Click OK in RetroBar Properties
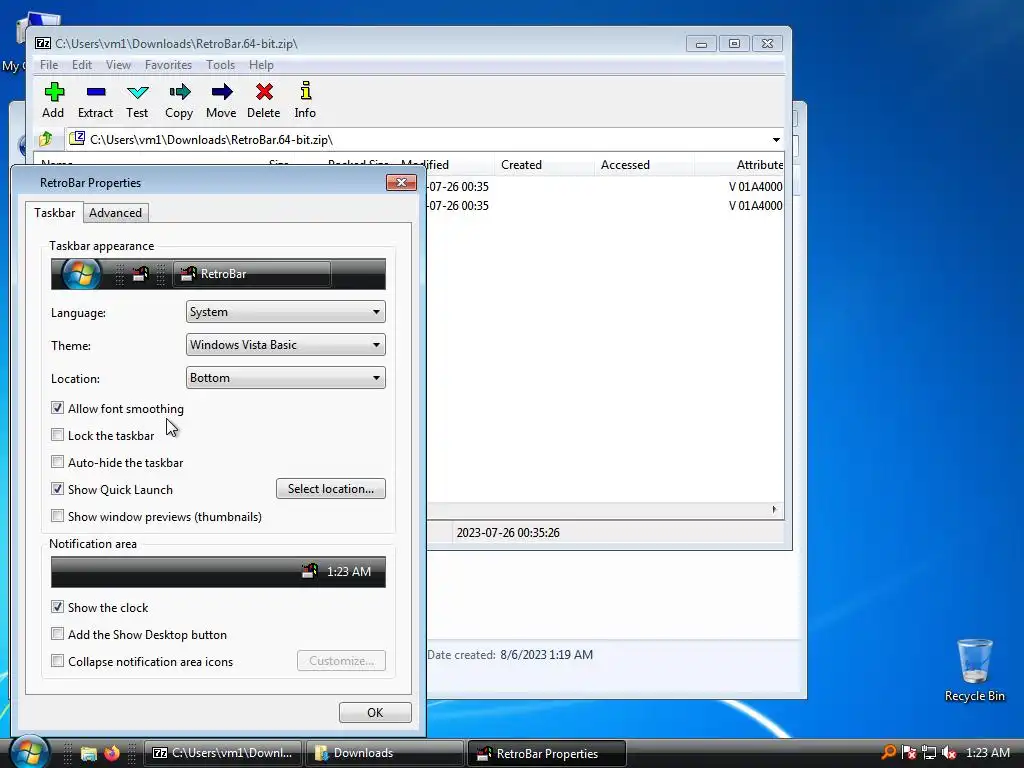The height and width of the screenshot is (768, 1024). pyautogui.click(x=375, y=712)
